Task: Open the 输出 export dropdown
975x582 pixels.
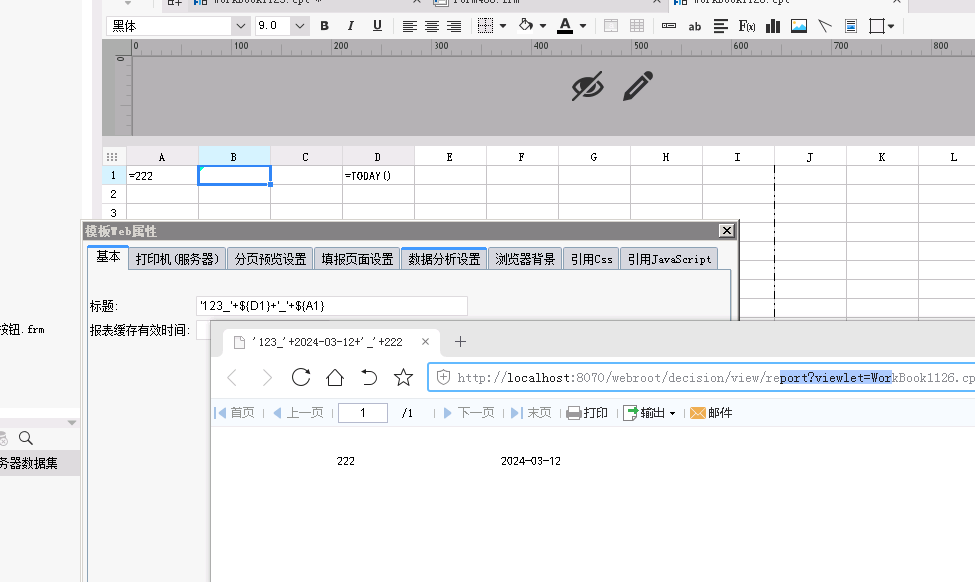Action: (650, 413)
